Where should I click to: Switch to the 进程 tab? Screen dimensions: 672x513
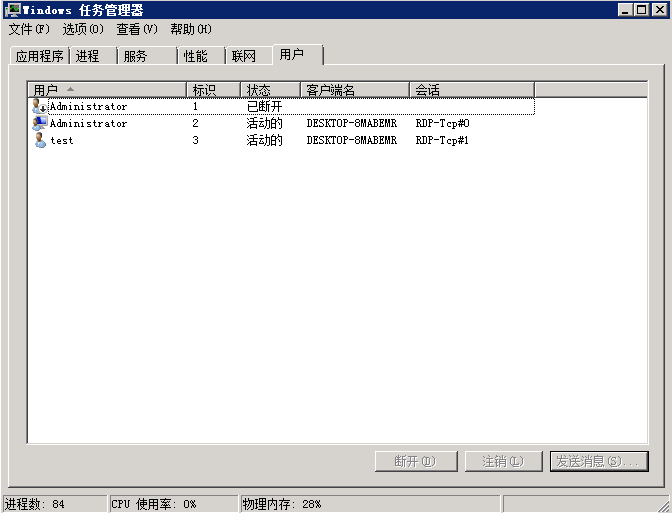coord(93,56)
